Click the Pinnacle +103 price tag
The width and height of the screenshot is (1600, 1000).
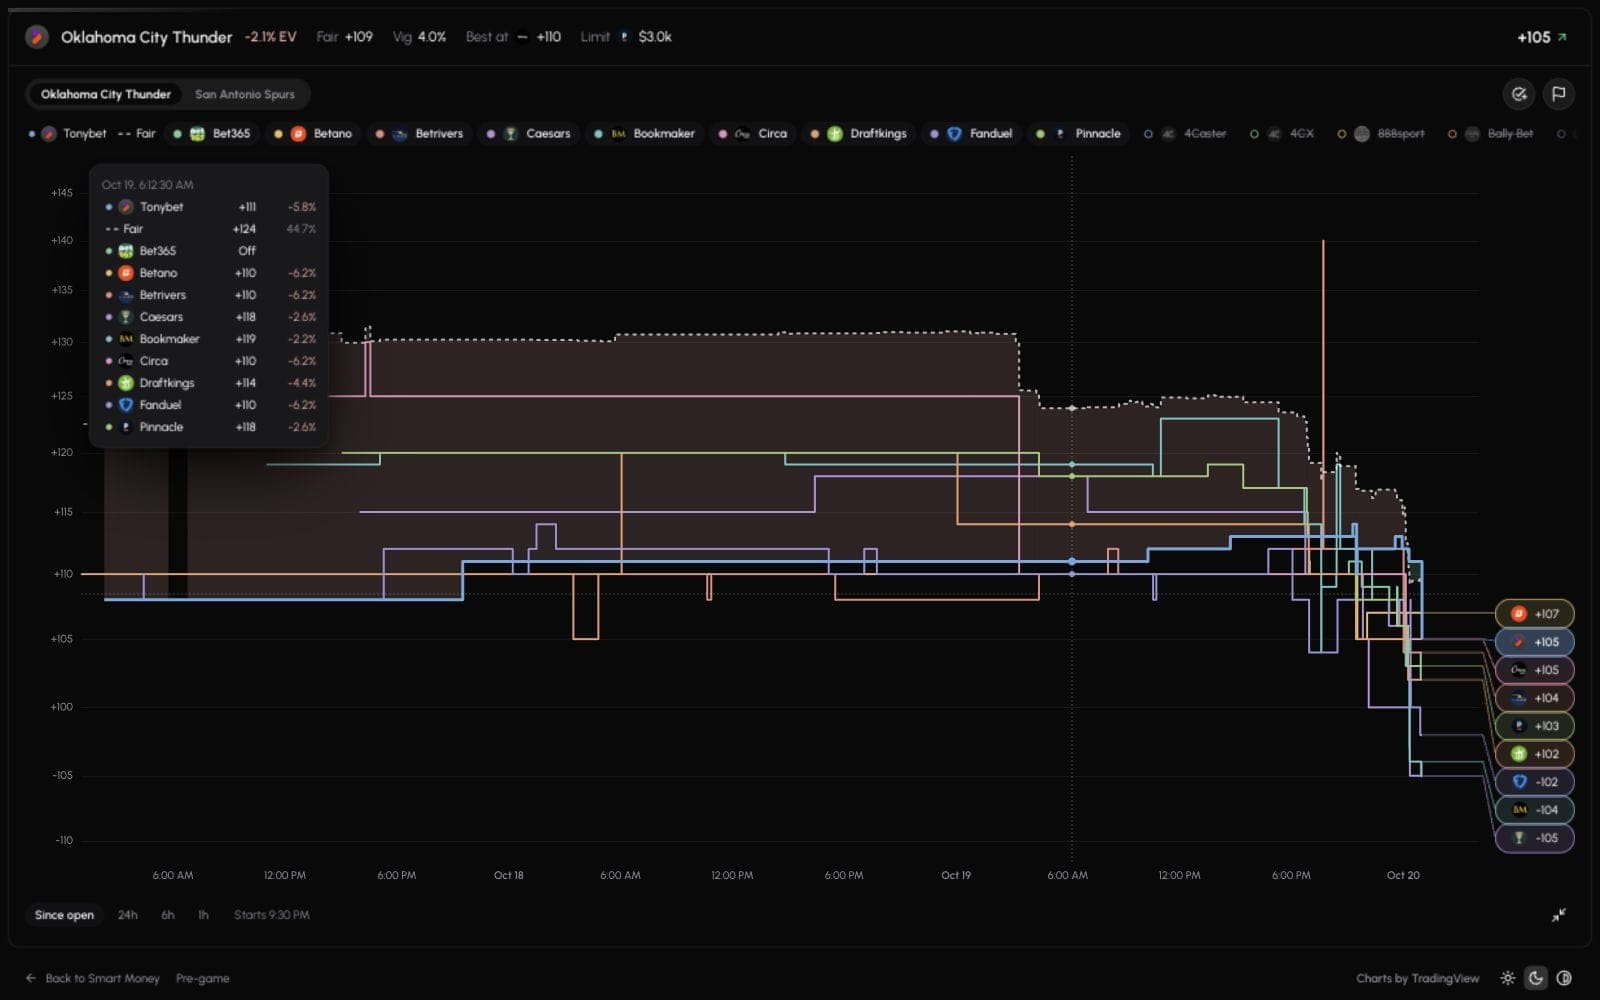[1535, 726]
